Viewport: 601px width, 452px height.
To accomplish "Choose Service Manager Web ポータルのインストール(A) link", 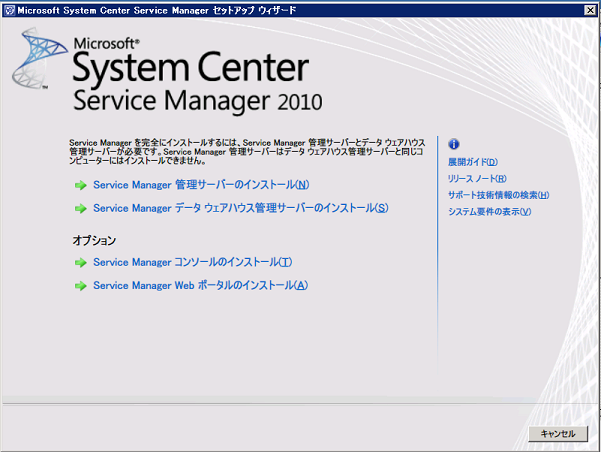I will pos(200,286).
